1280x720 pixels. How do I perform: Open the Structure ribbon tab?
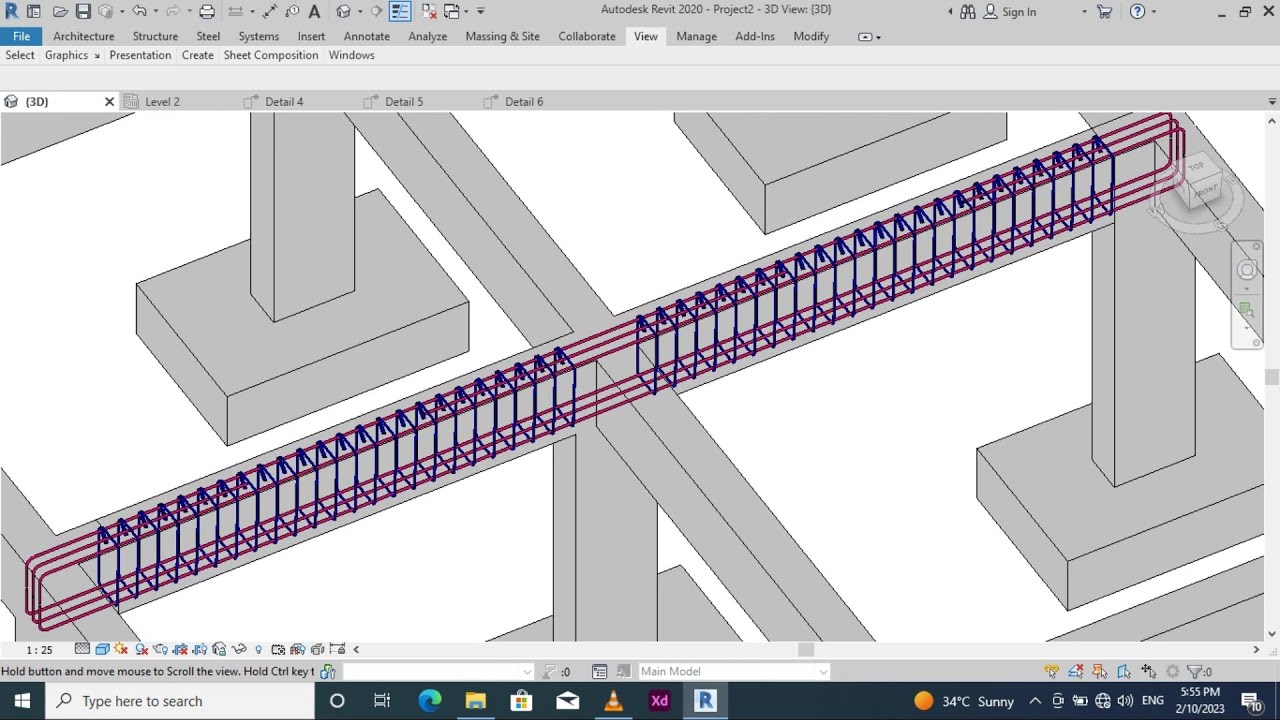155,36
